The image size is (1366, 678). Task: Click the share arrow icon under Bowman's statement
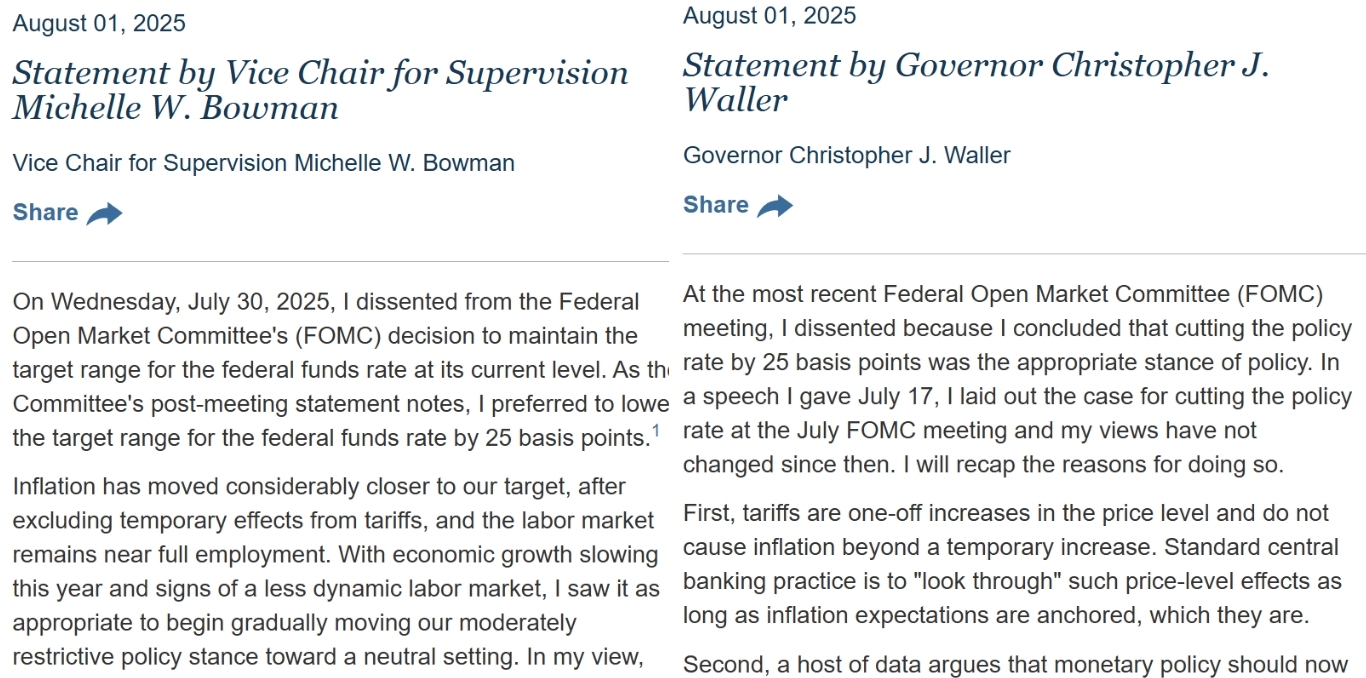point(104,213)
